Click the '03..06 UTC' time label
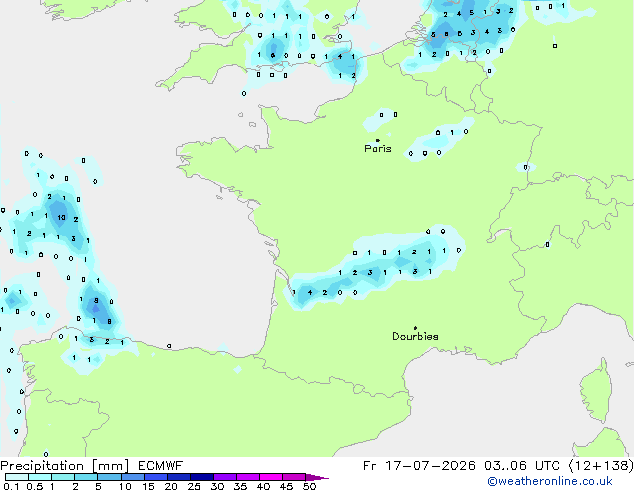 click(x=522, y=466)
